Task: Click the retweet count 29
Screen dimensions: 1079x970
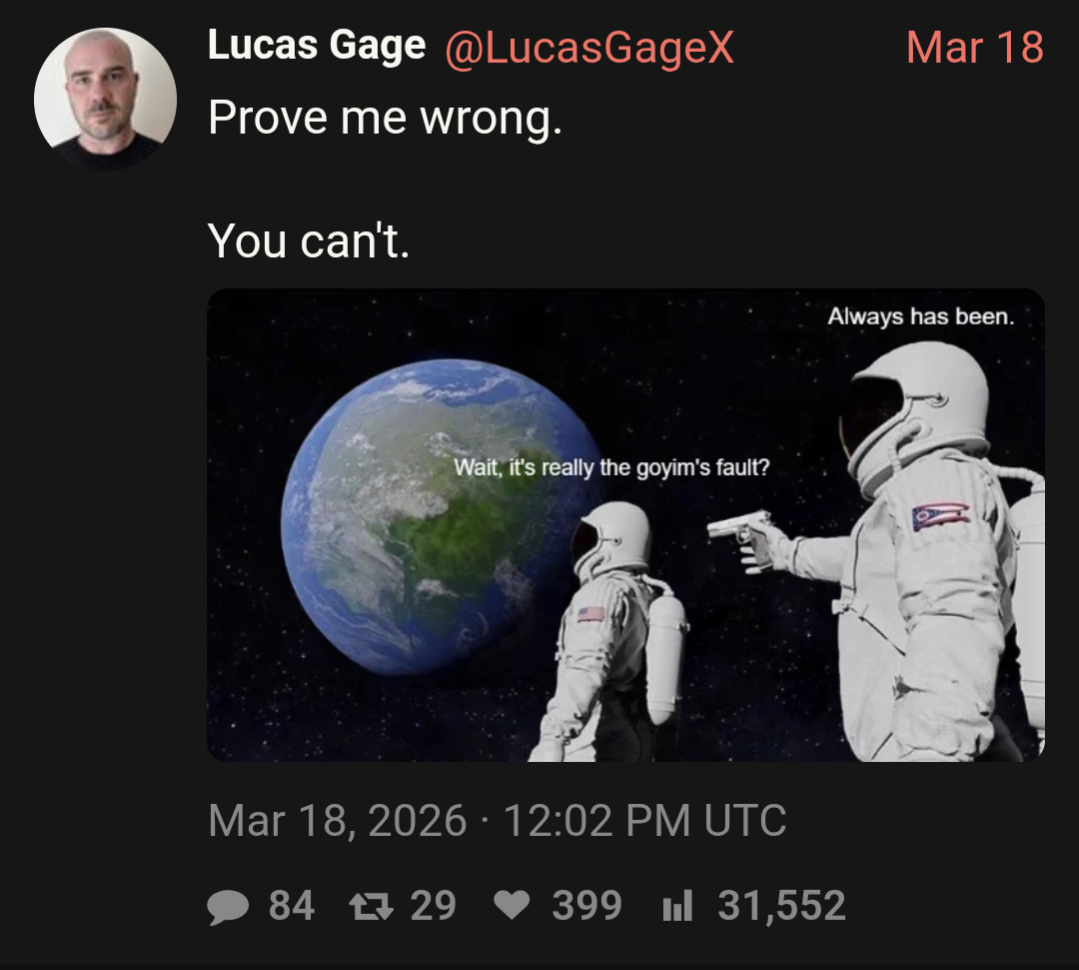Action: coord(434,905)
